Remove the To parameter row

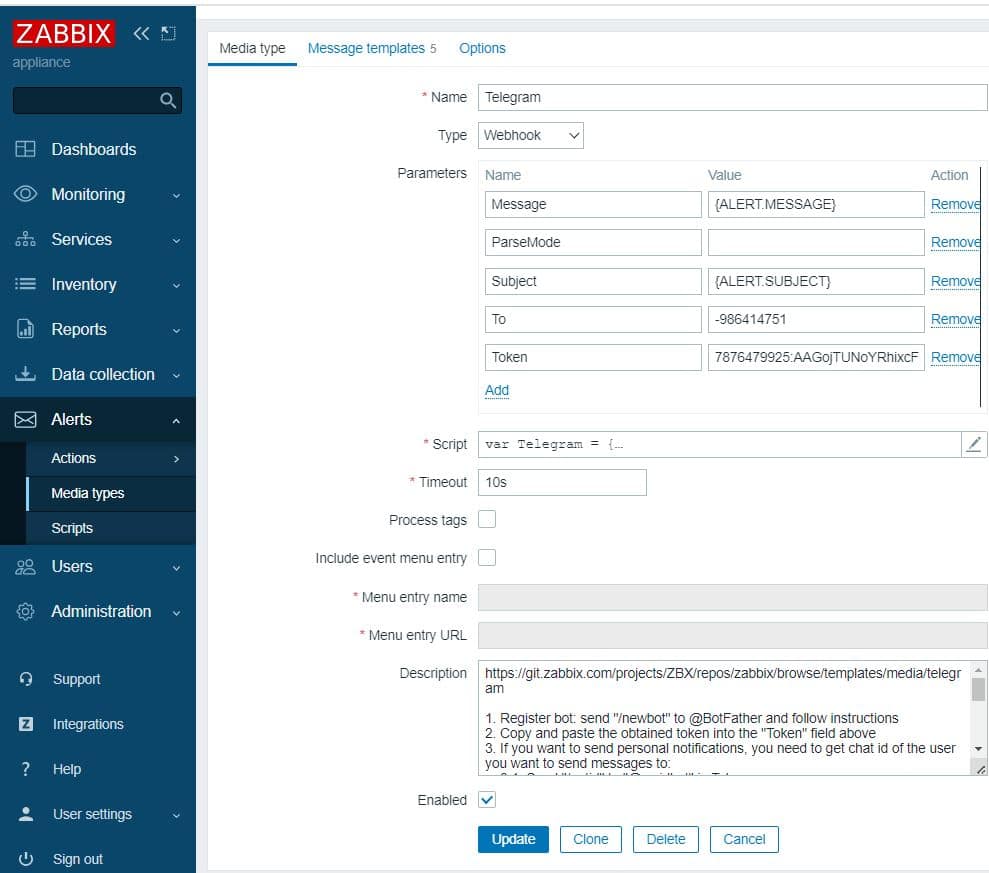pyautogui.click(x=955, y=319)
